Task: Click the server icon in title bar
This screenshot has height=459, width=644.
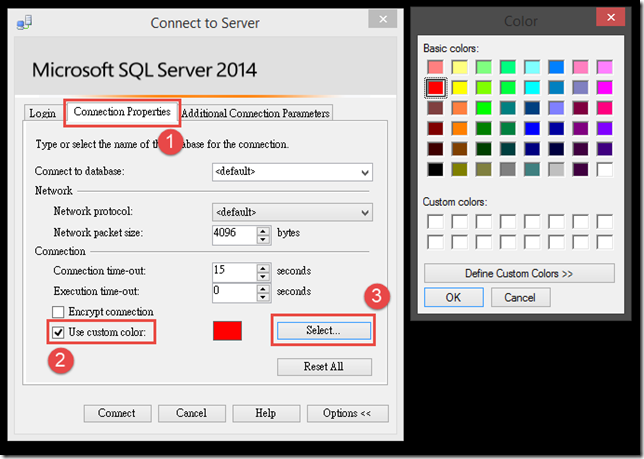Action: (24, 23)
